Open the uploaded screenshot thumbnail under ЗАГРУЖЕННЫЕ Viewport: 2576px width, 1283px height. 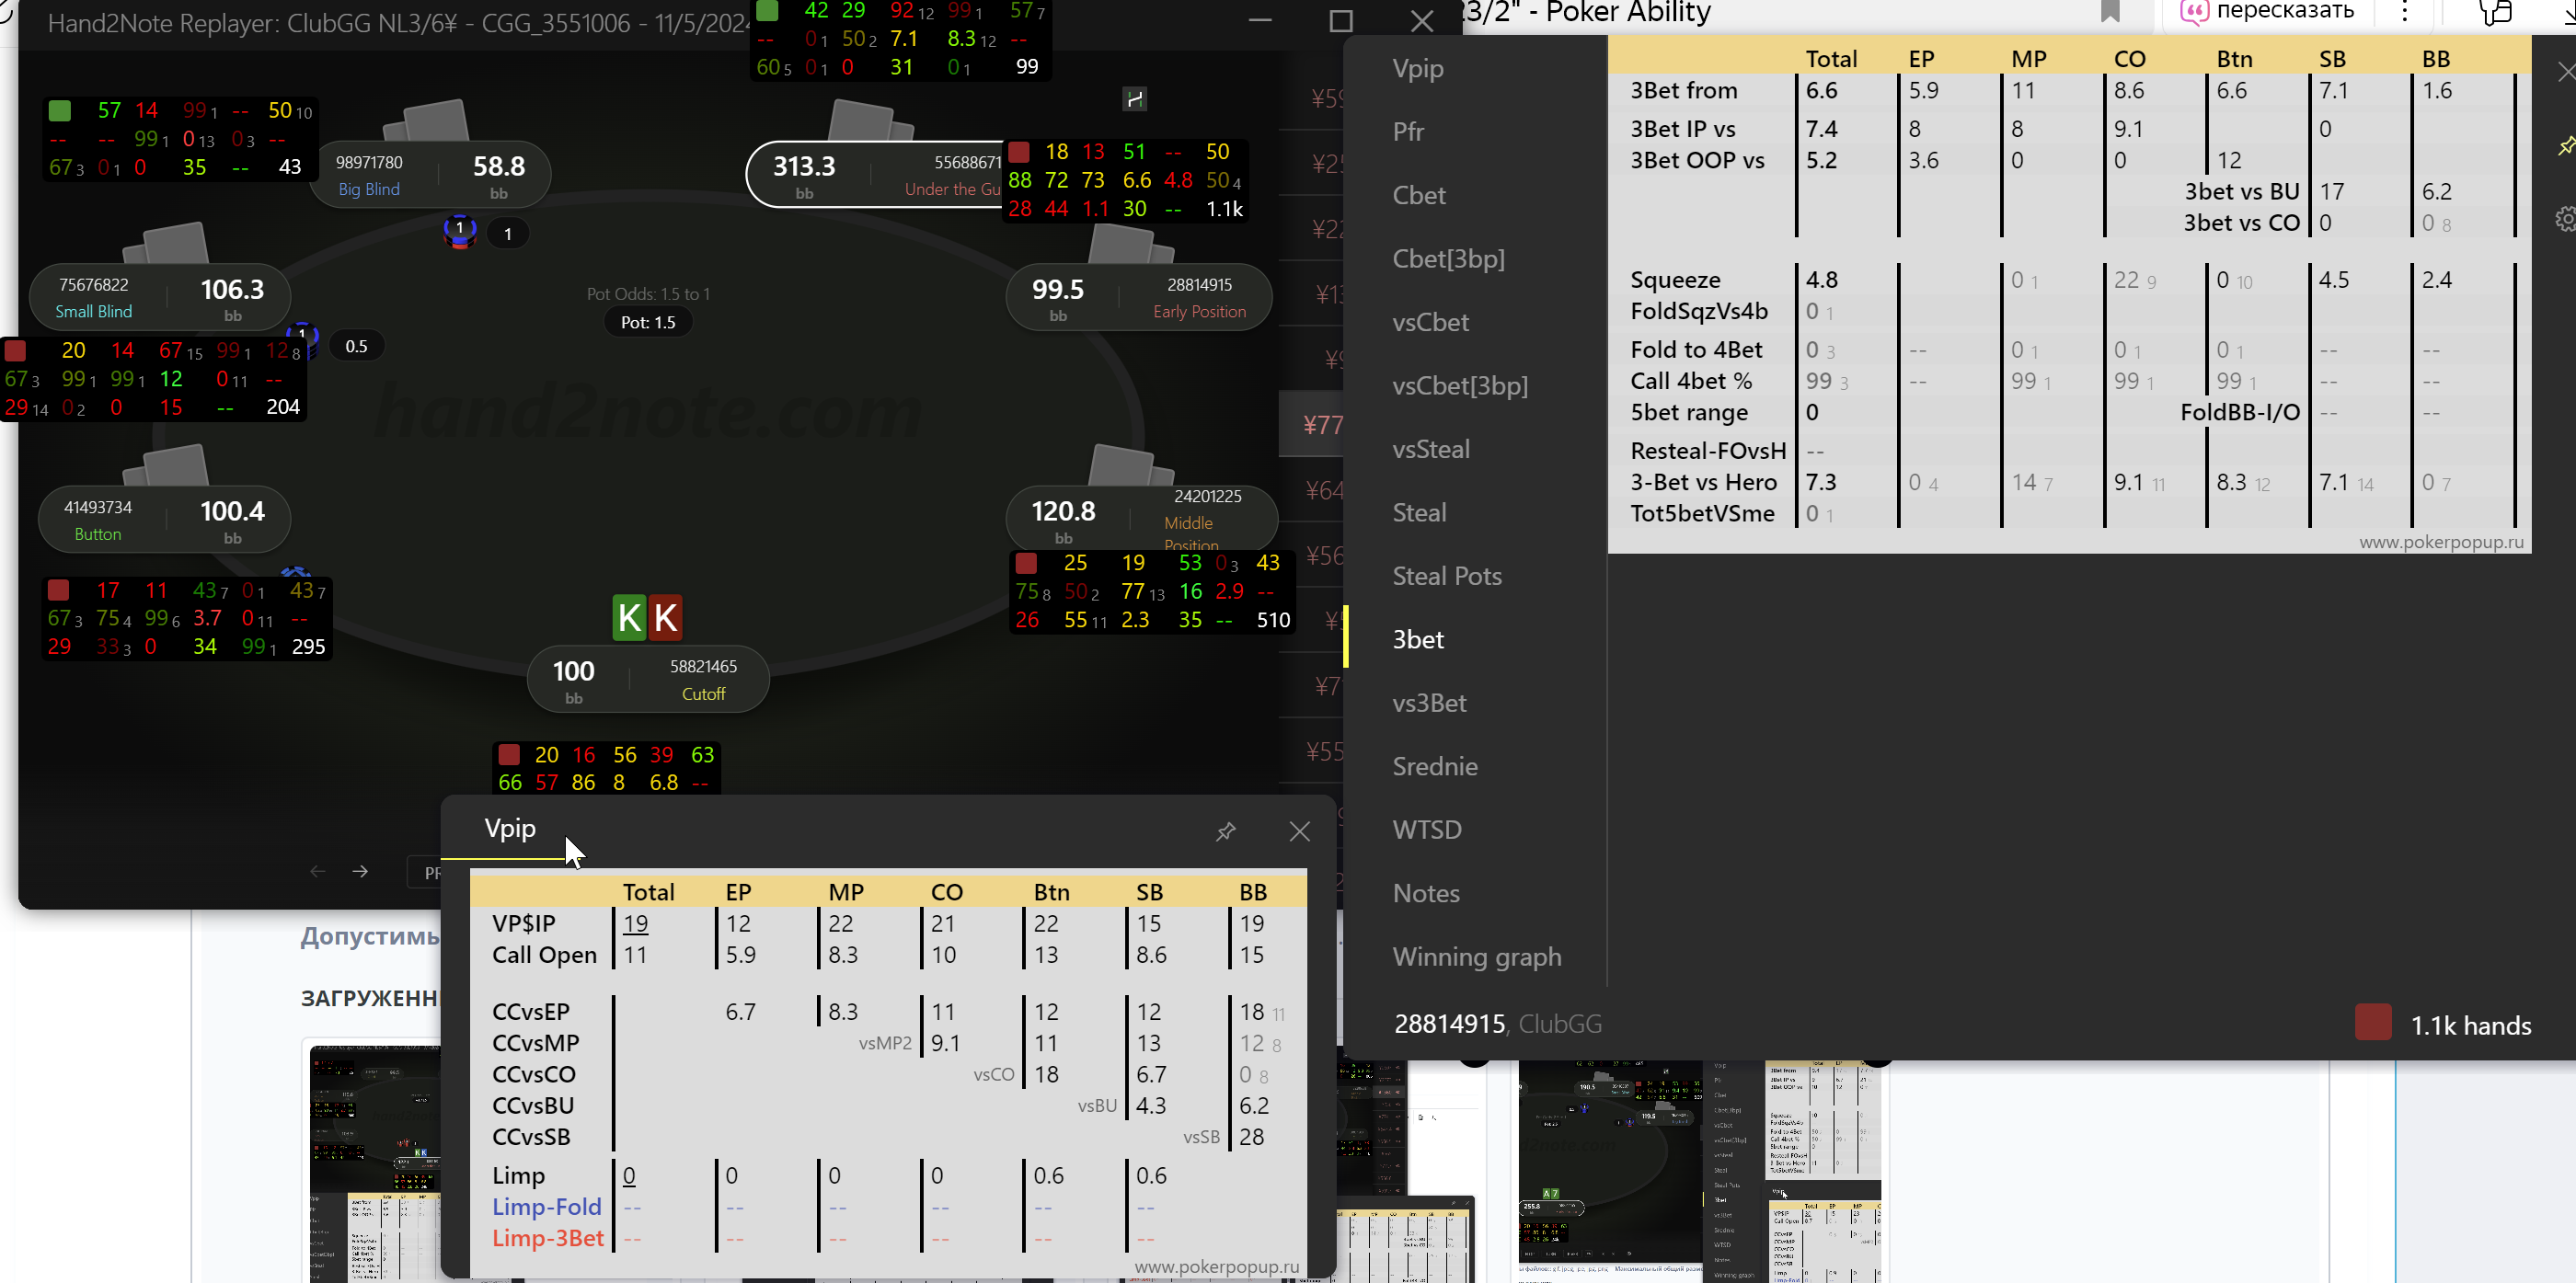tap(376, 1164)
